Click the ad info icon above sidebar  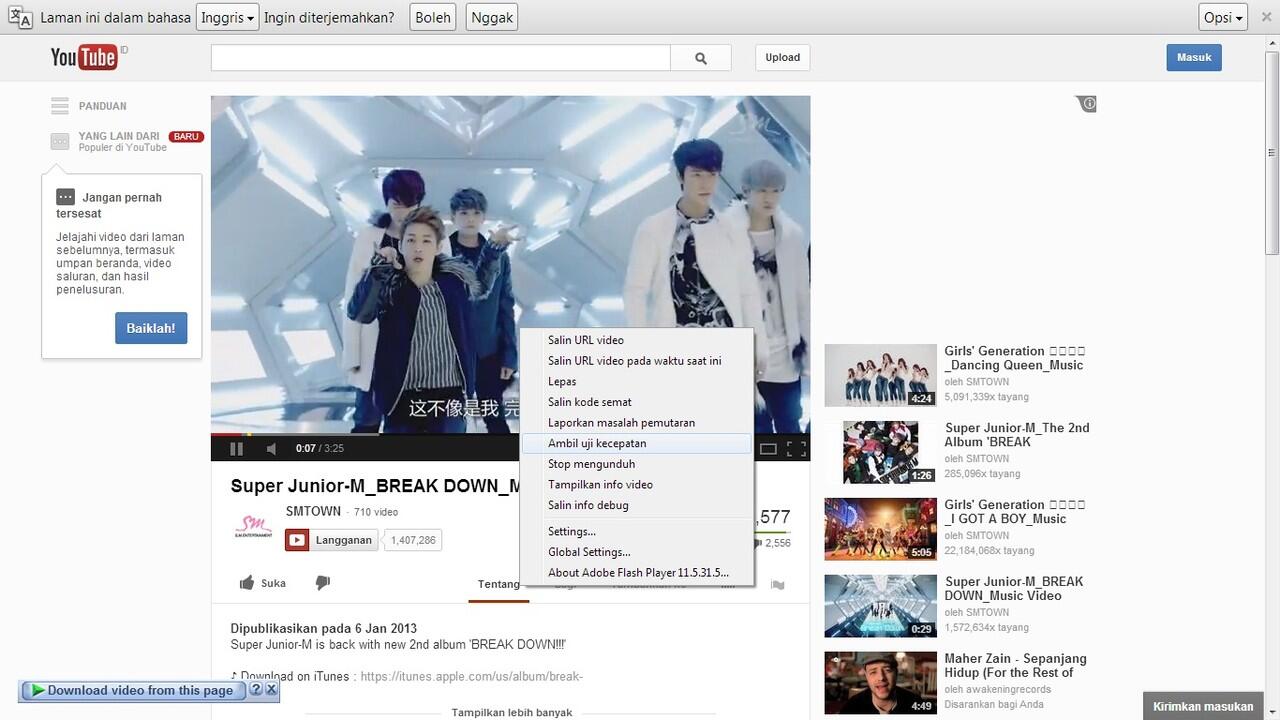[x=1089, y=103]
